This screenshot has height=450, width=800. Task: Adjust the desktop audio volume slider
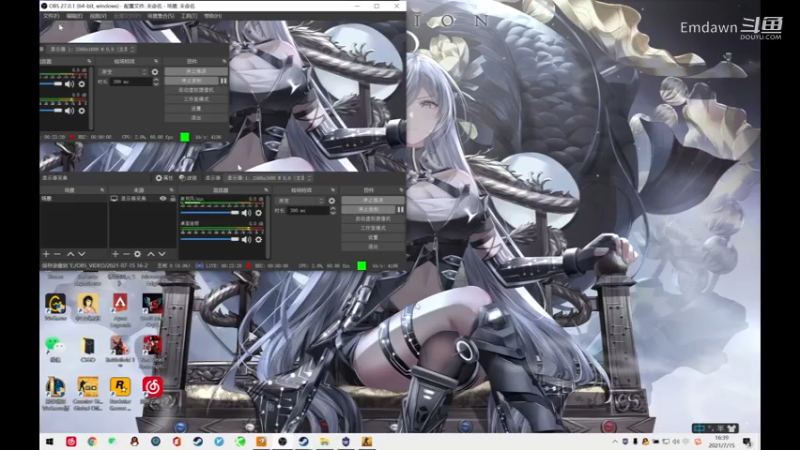[210, 239]
